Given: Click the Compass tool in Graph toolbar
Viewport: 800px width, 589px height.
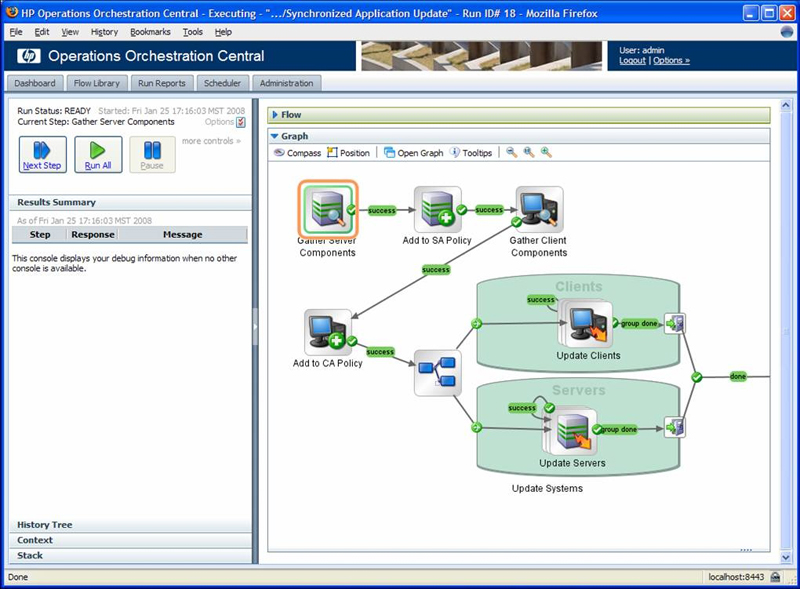Looking at the screenshot, I should (297, 153).
